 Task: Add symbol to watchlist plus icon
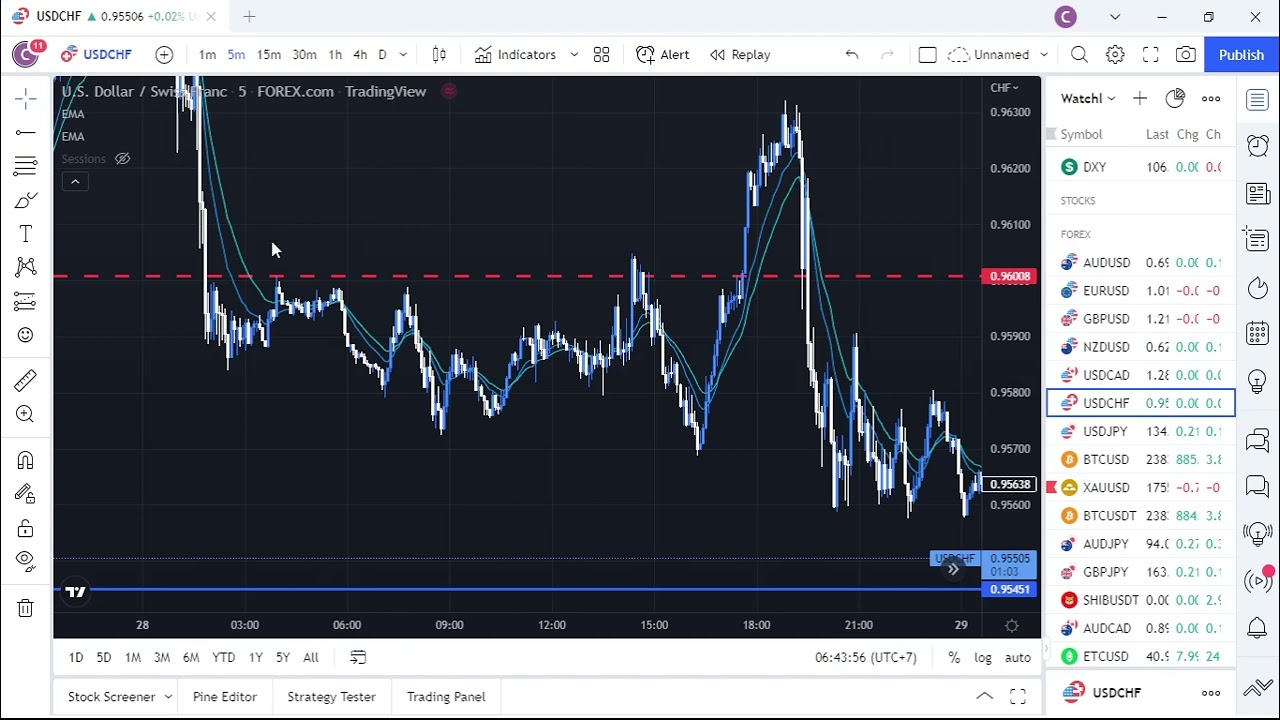(x=1140, y=98)
